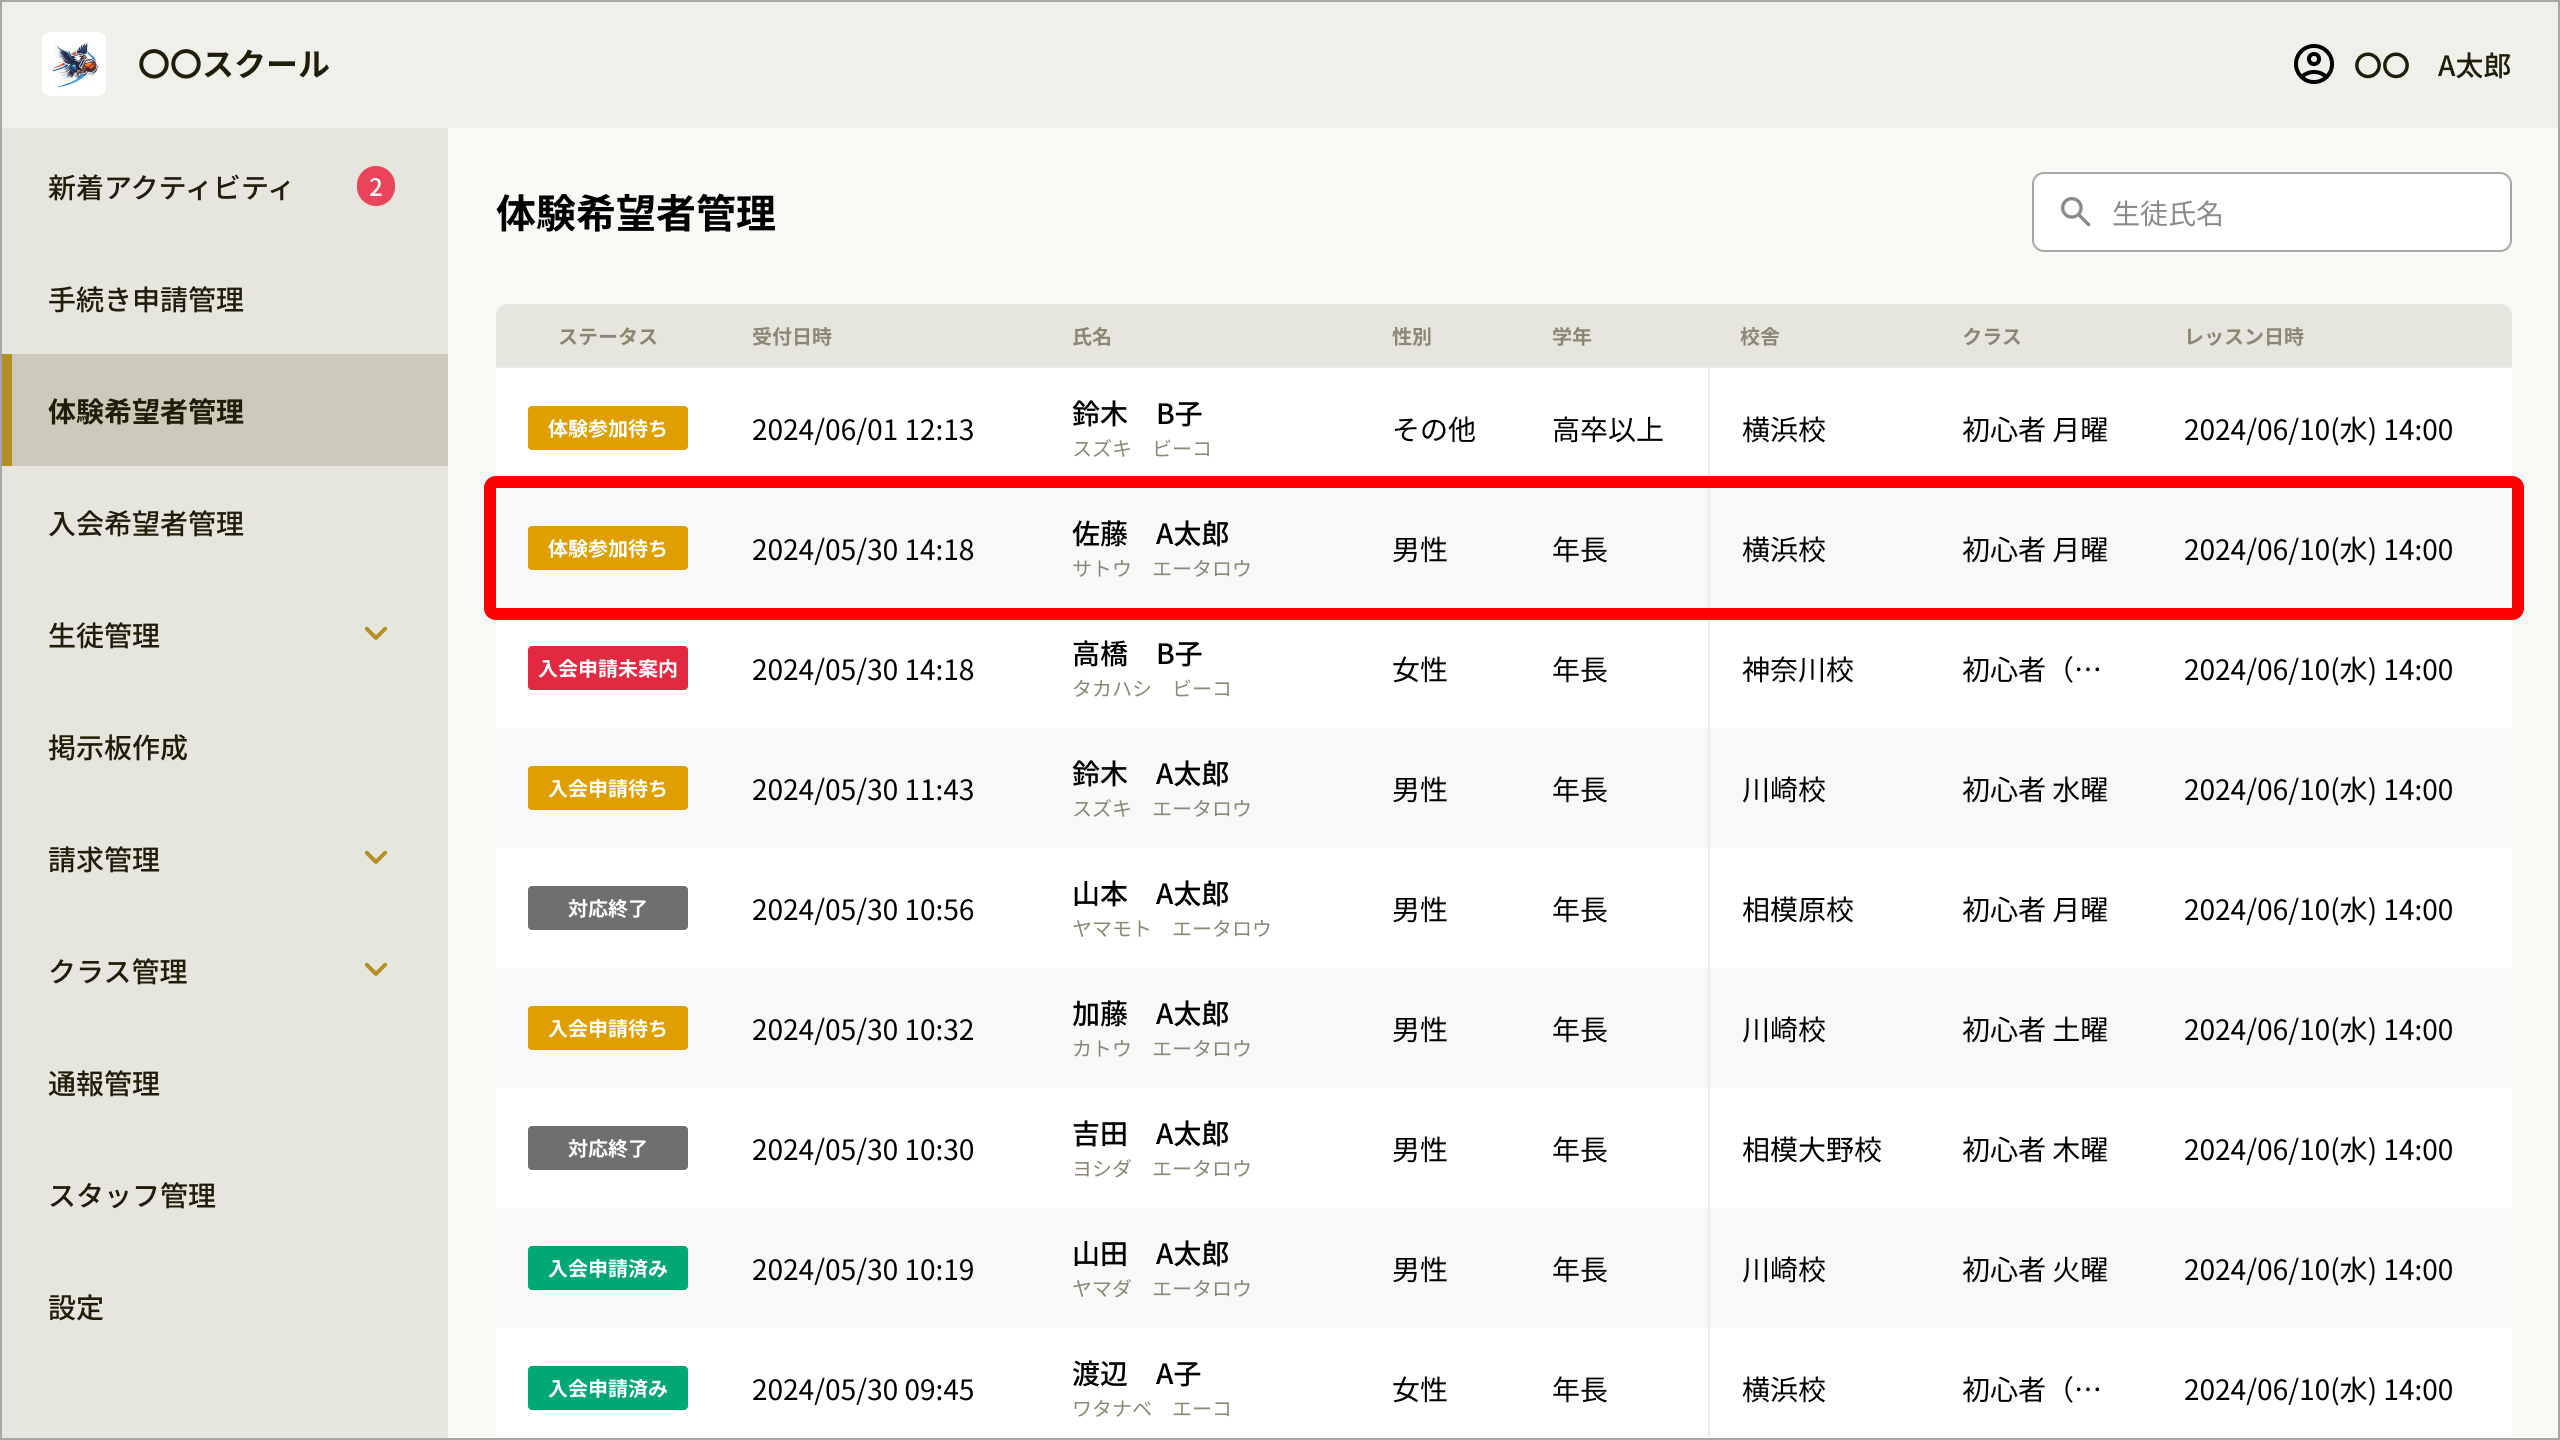2560x1440 pixels.
Task: Click 初心者 火曜 class cell
Action: point(2035,1269)
